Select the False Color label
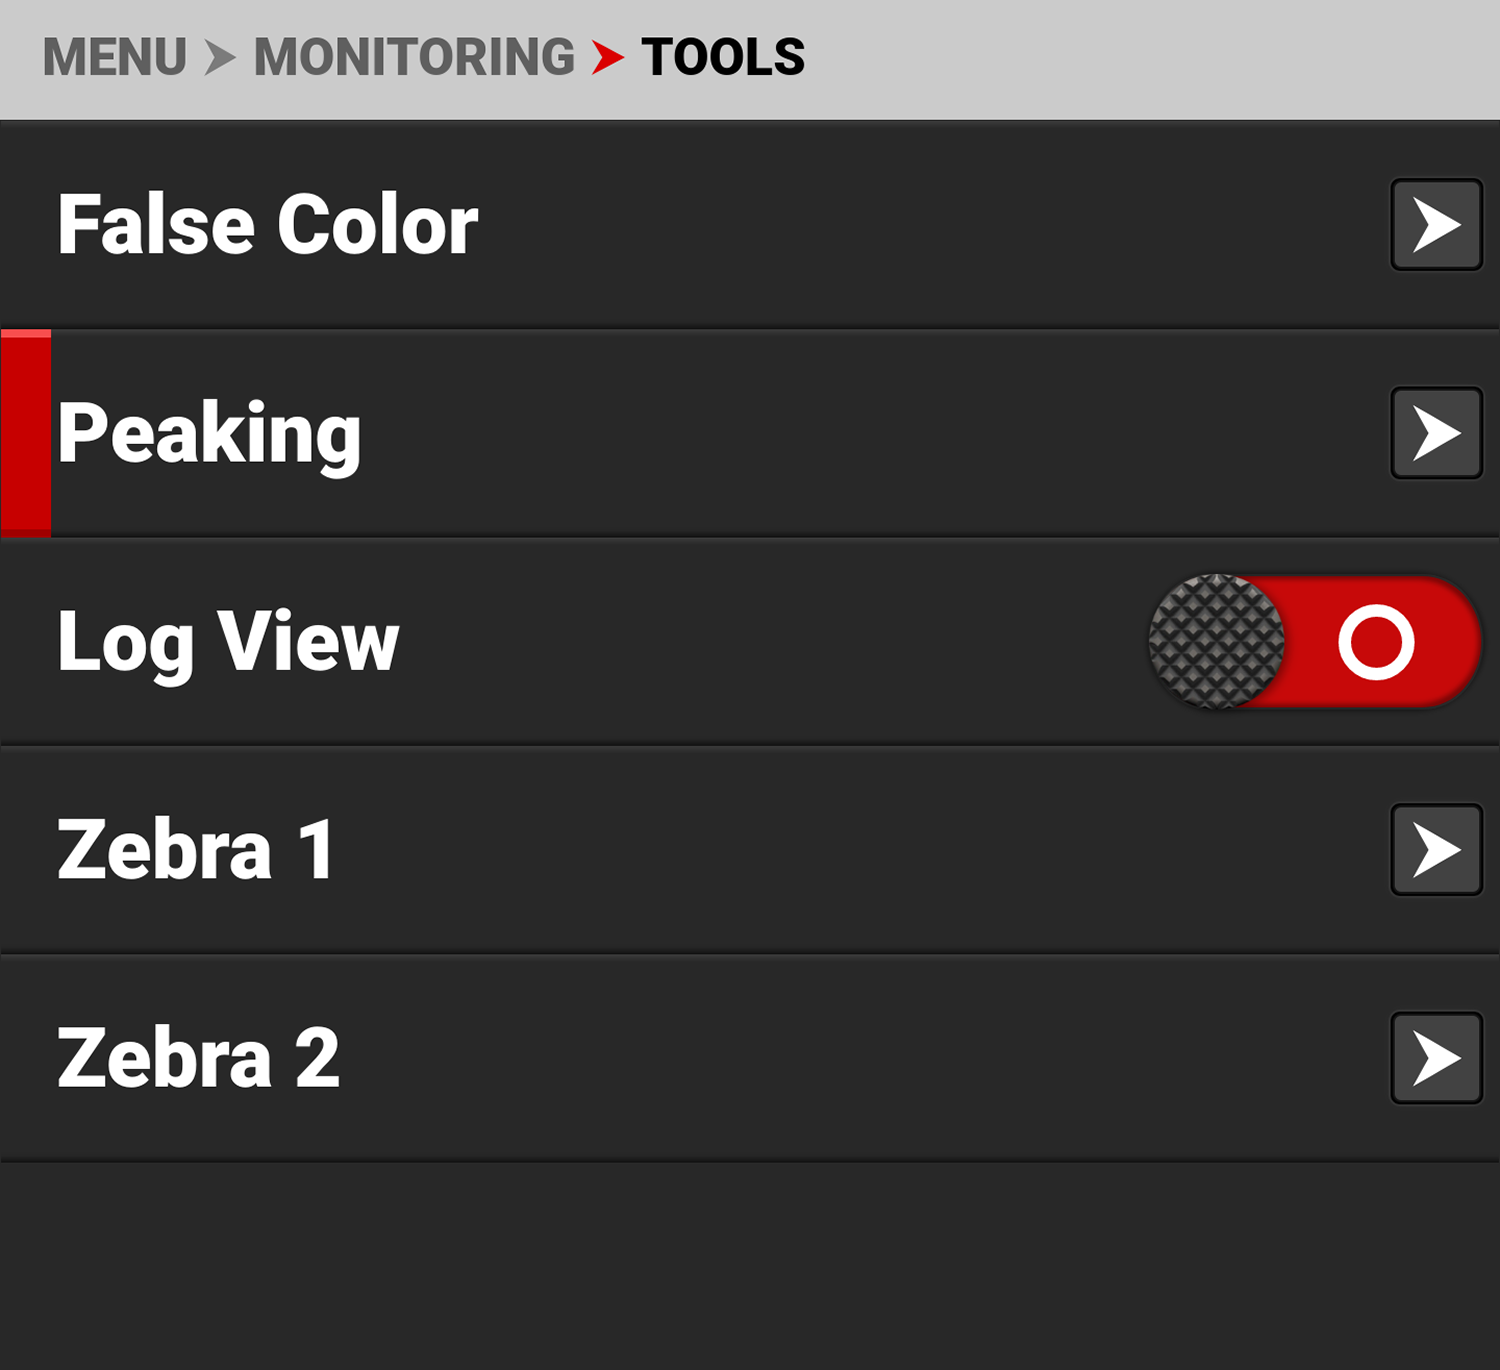The width and height of the screenshot is (1500, 1370). coord(268,225)
